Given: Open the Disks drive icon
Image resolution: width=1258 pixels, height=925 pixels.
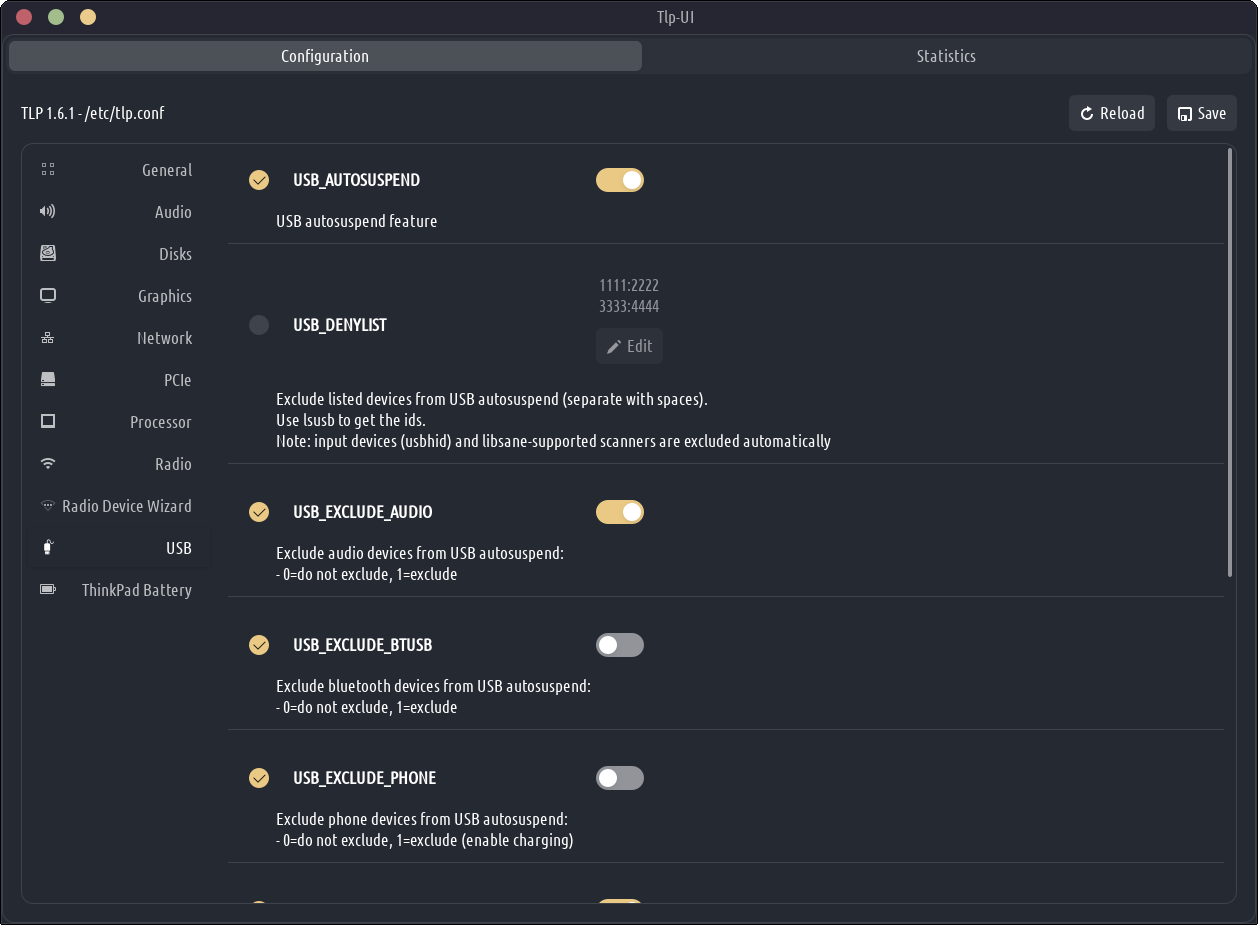Looking at the screenshot, I should pyautogui.click(x=48, y=254).
